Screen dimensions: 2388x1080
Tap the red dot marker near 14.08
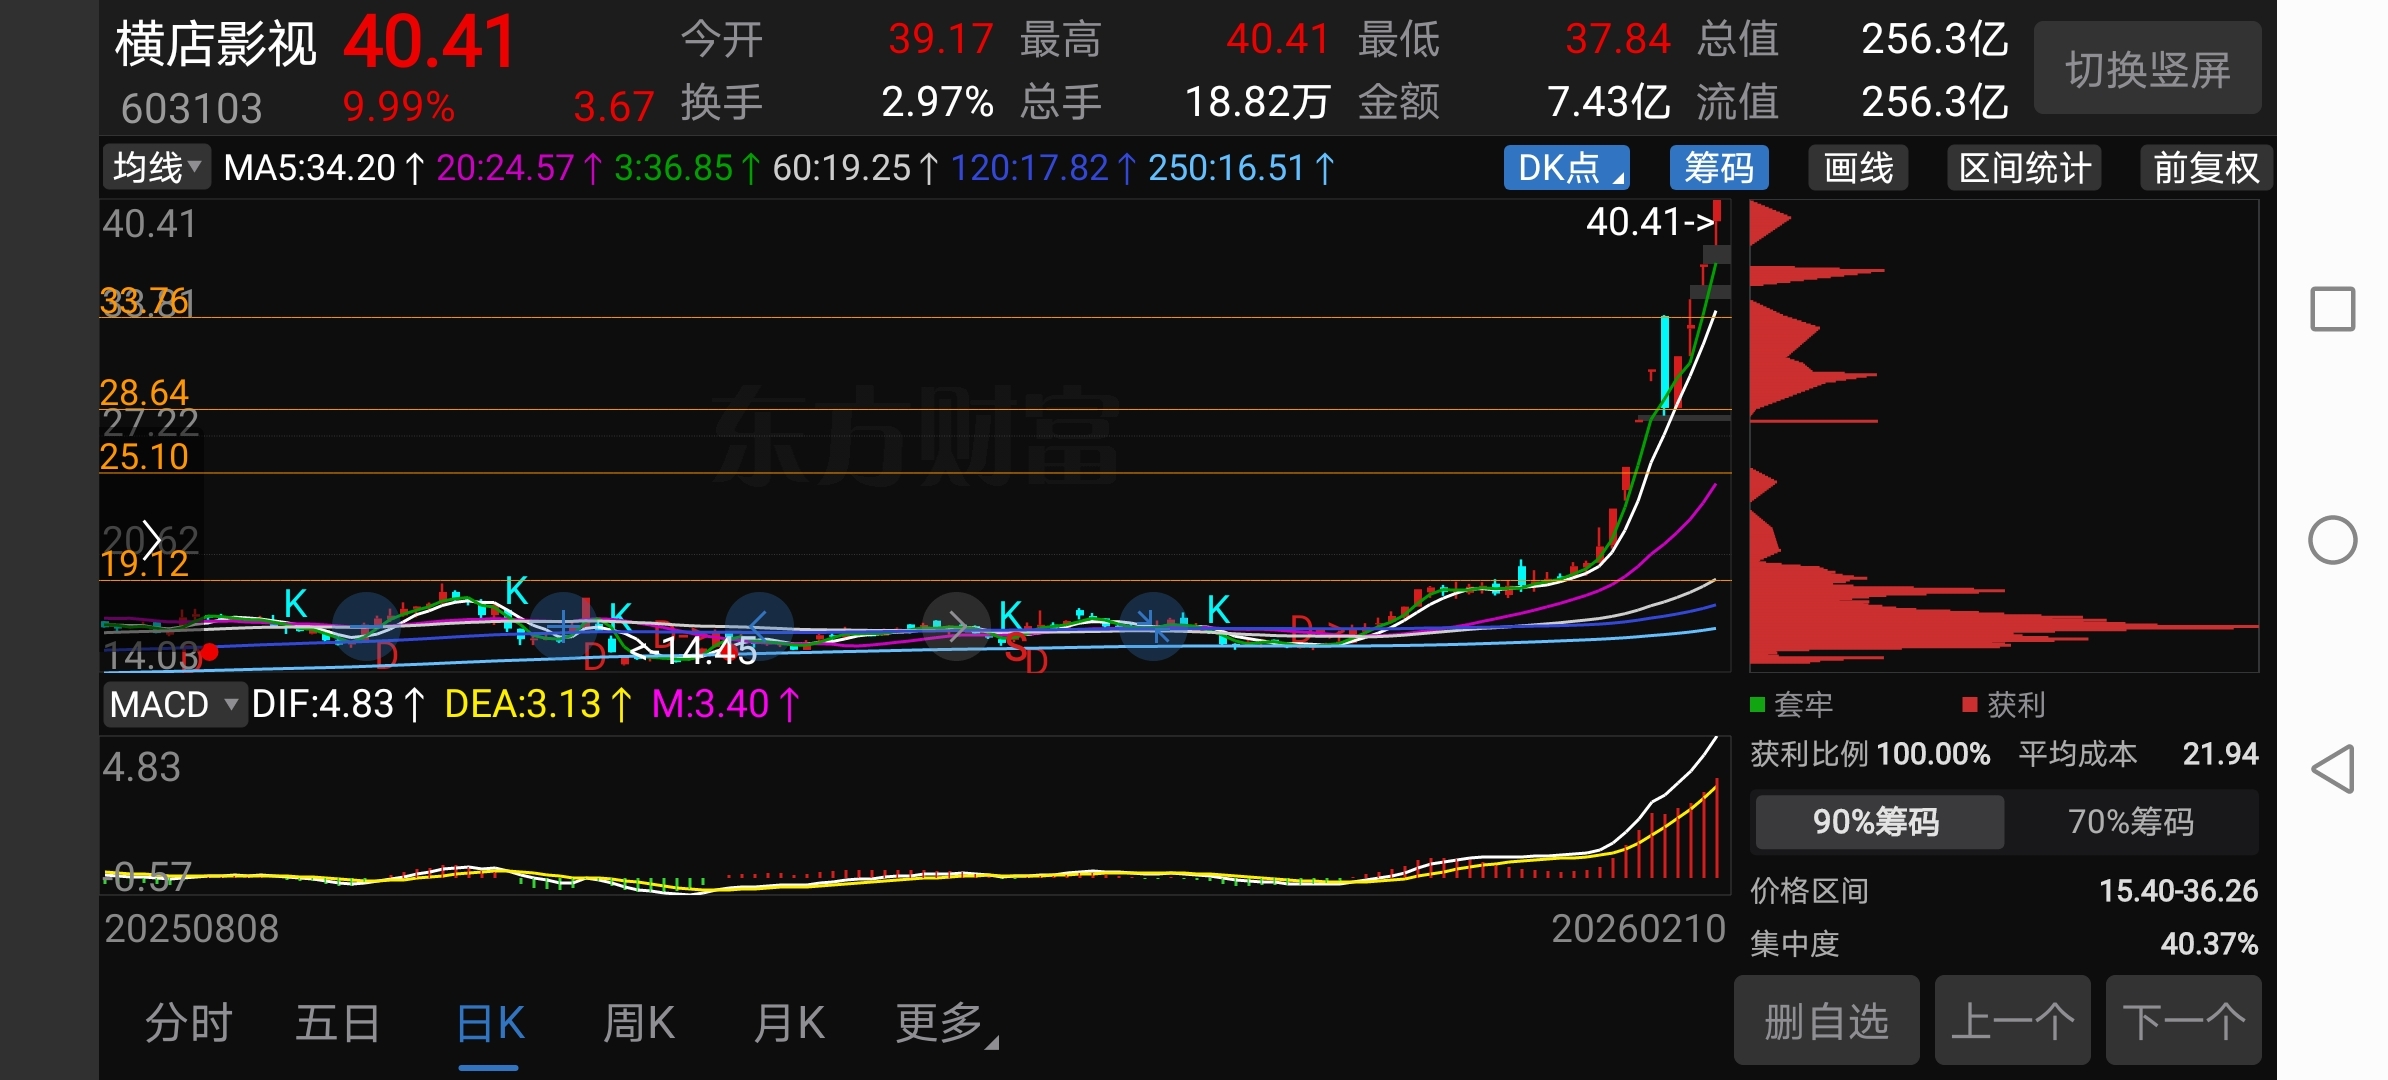pos(210,653)
